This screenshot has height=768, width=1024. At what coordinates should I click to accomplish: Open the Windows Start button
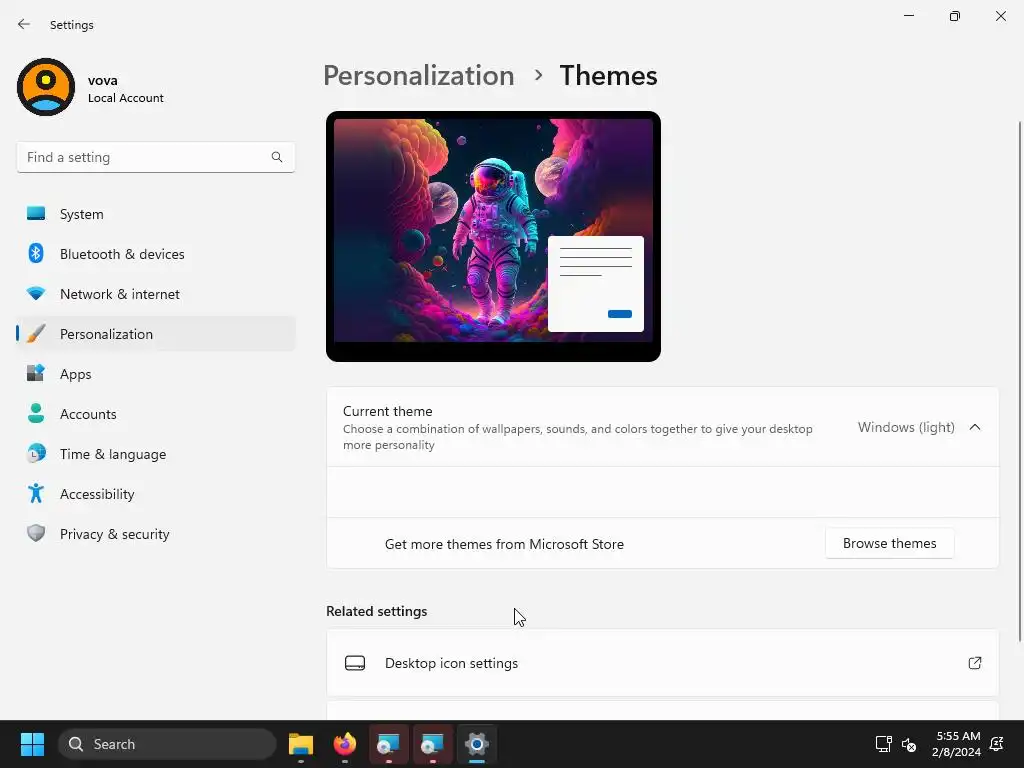click(32, 744)
